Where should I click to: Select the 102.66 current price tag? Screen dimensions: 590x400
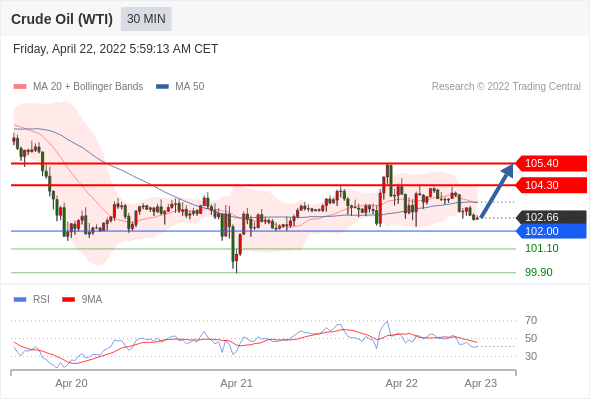[x=551, y=217]
